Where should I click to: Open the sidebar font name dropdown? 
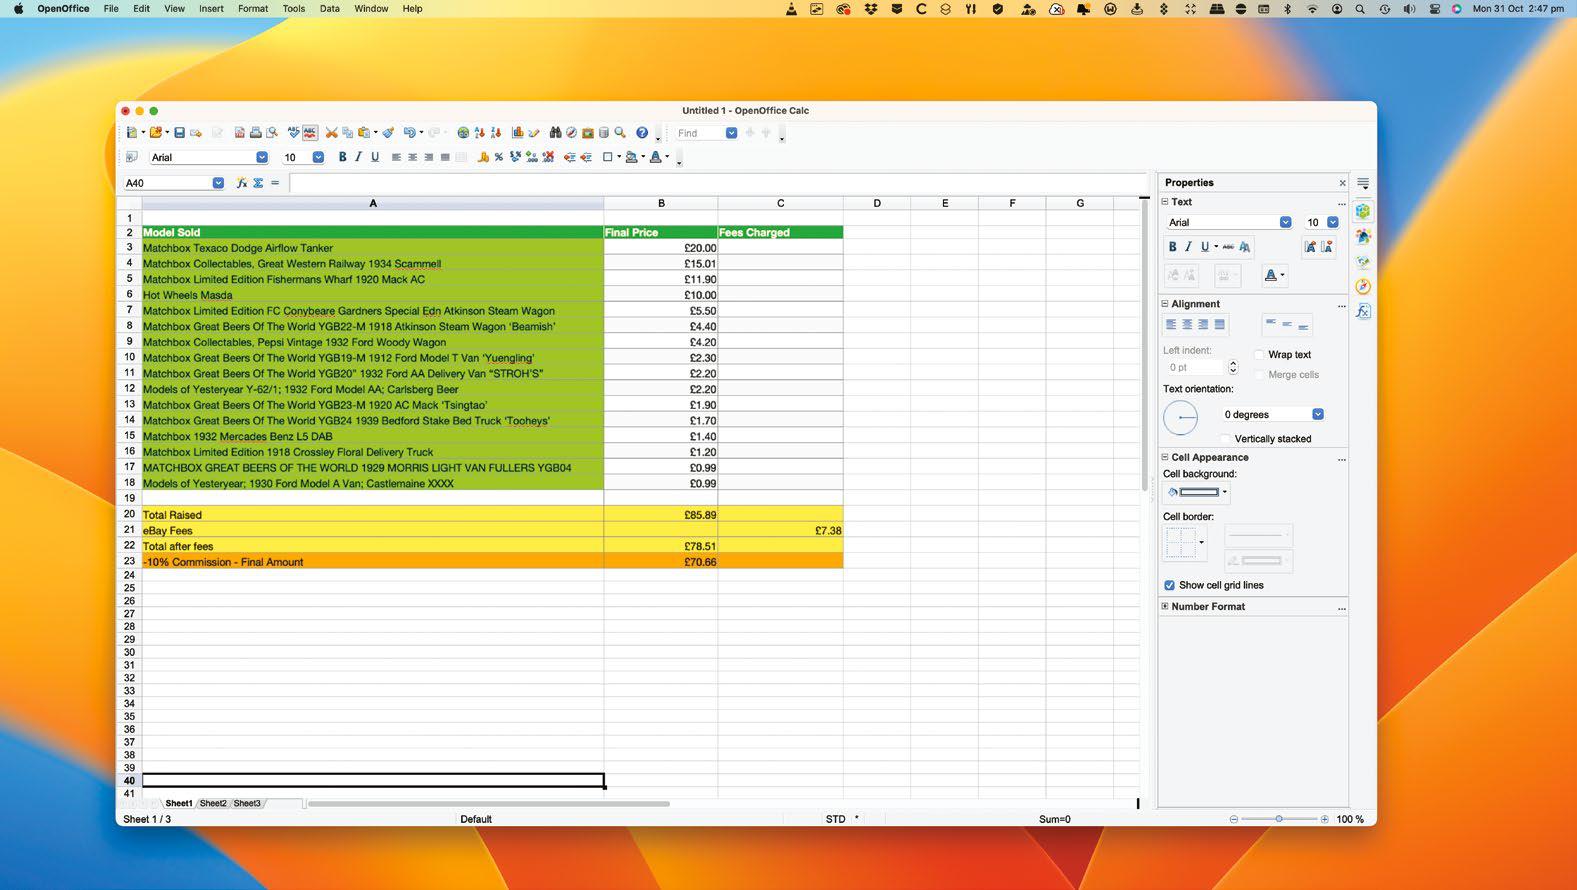click(1285, 222)
